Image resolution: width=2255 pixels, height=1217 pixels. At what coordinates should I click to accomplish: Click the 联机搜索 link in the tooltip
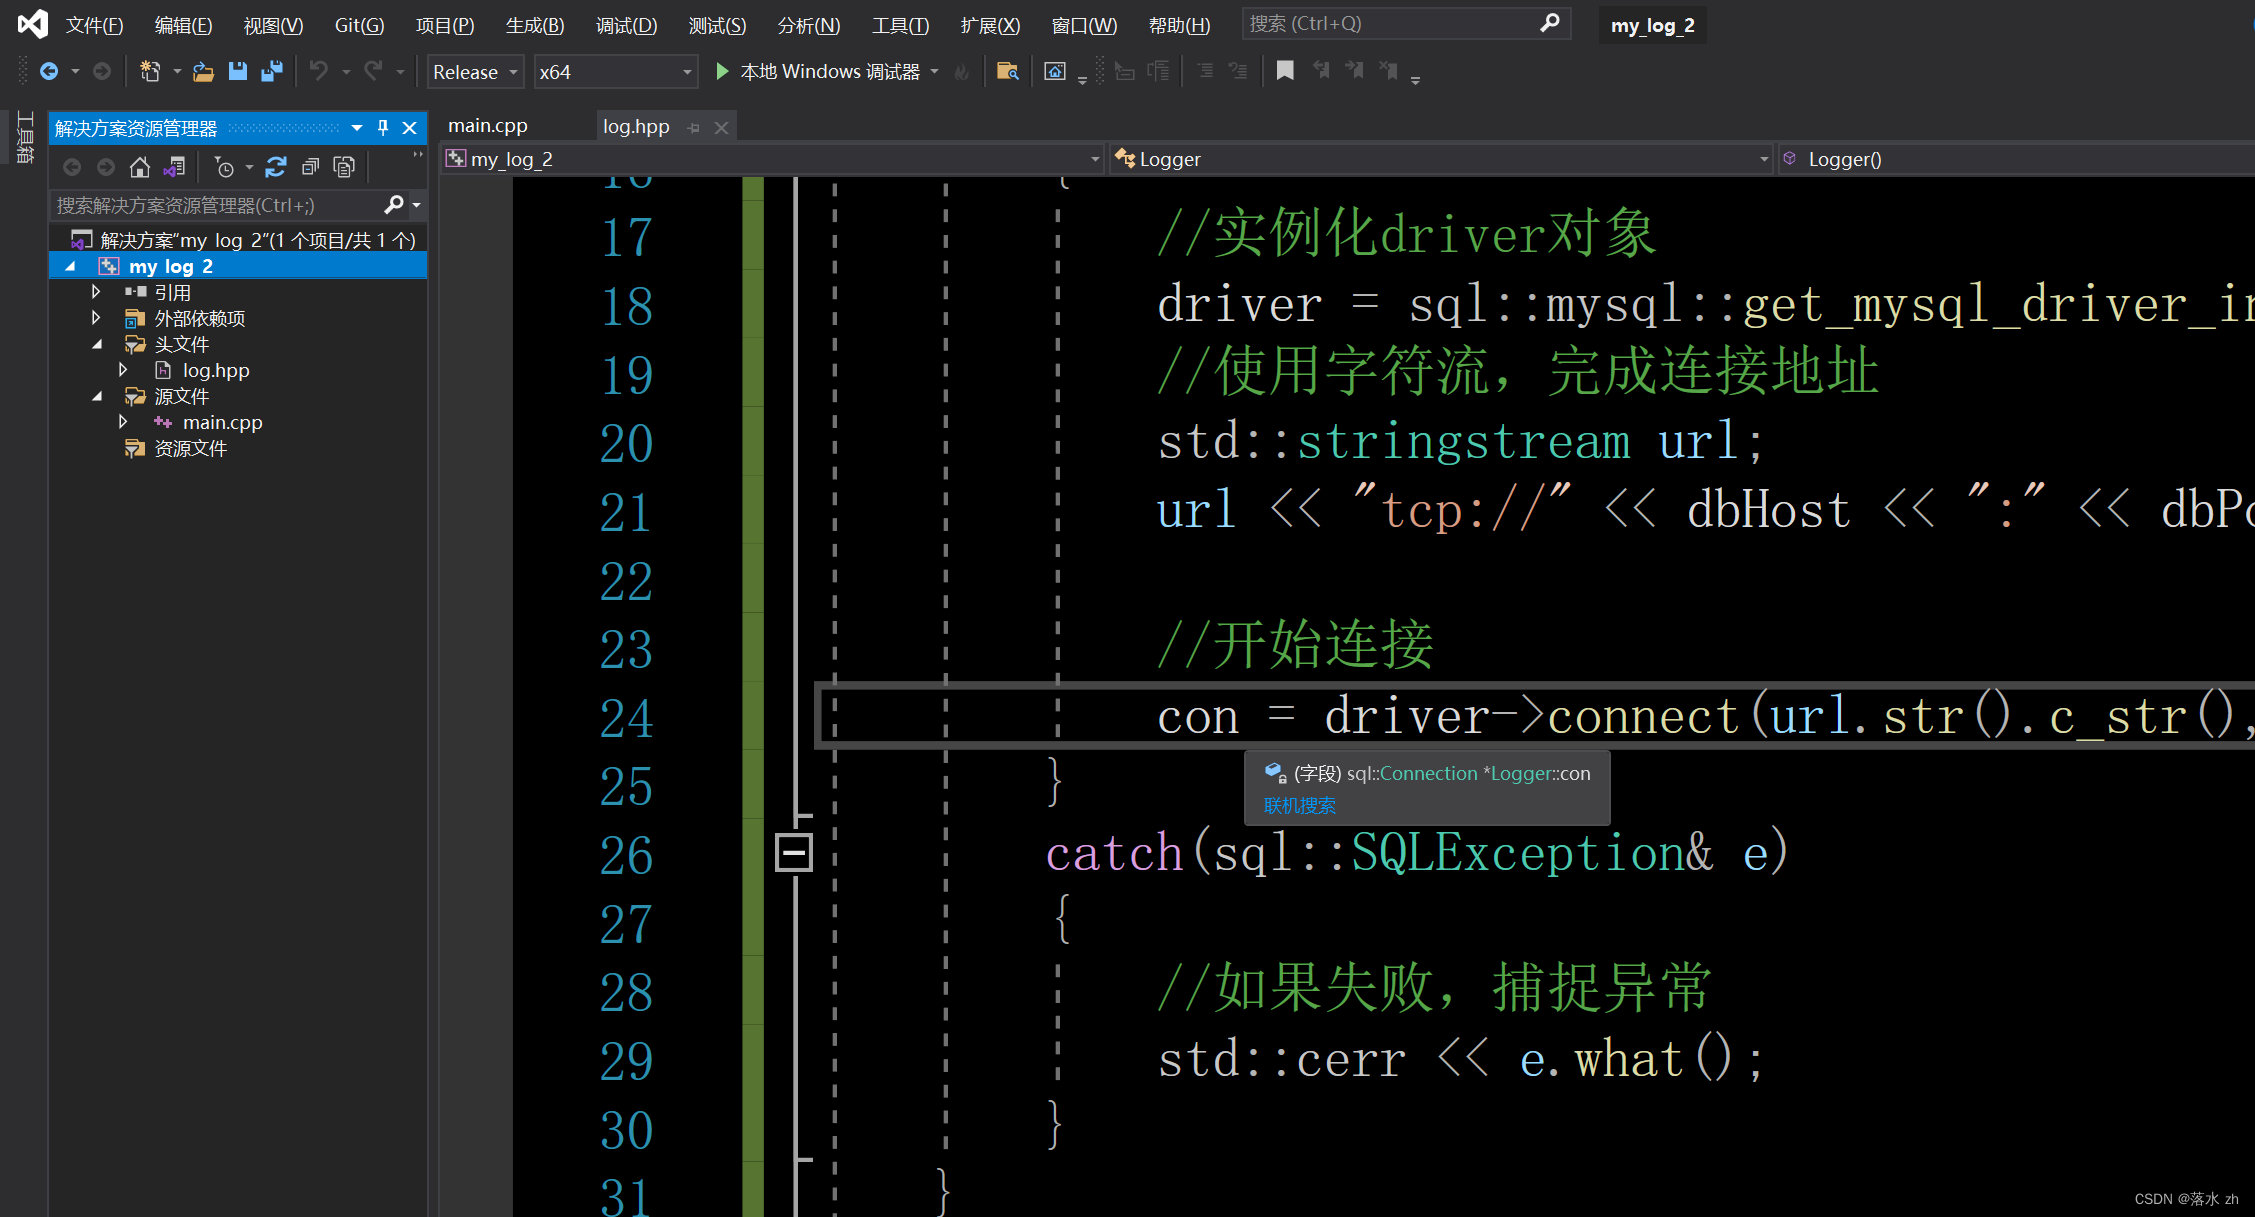click(1299, 806)
